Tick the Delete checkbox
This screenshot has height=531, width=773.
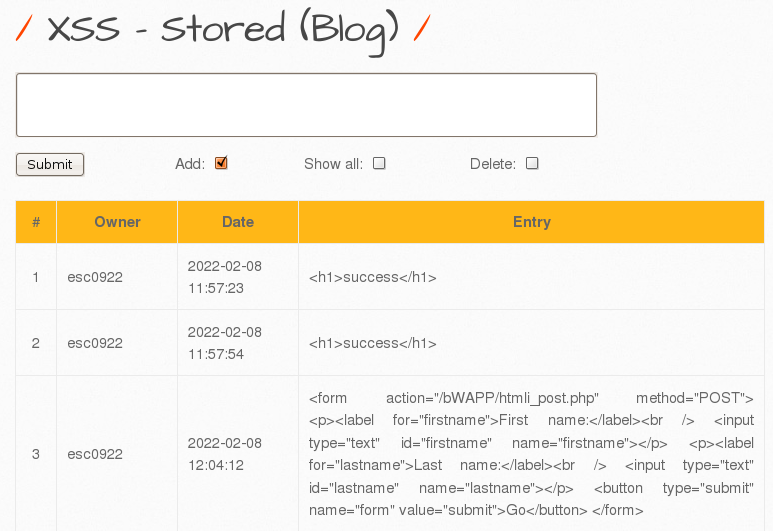click(x=532, y=163)
